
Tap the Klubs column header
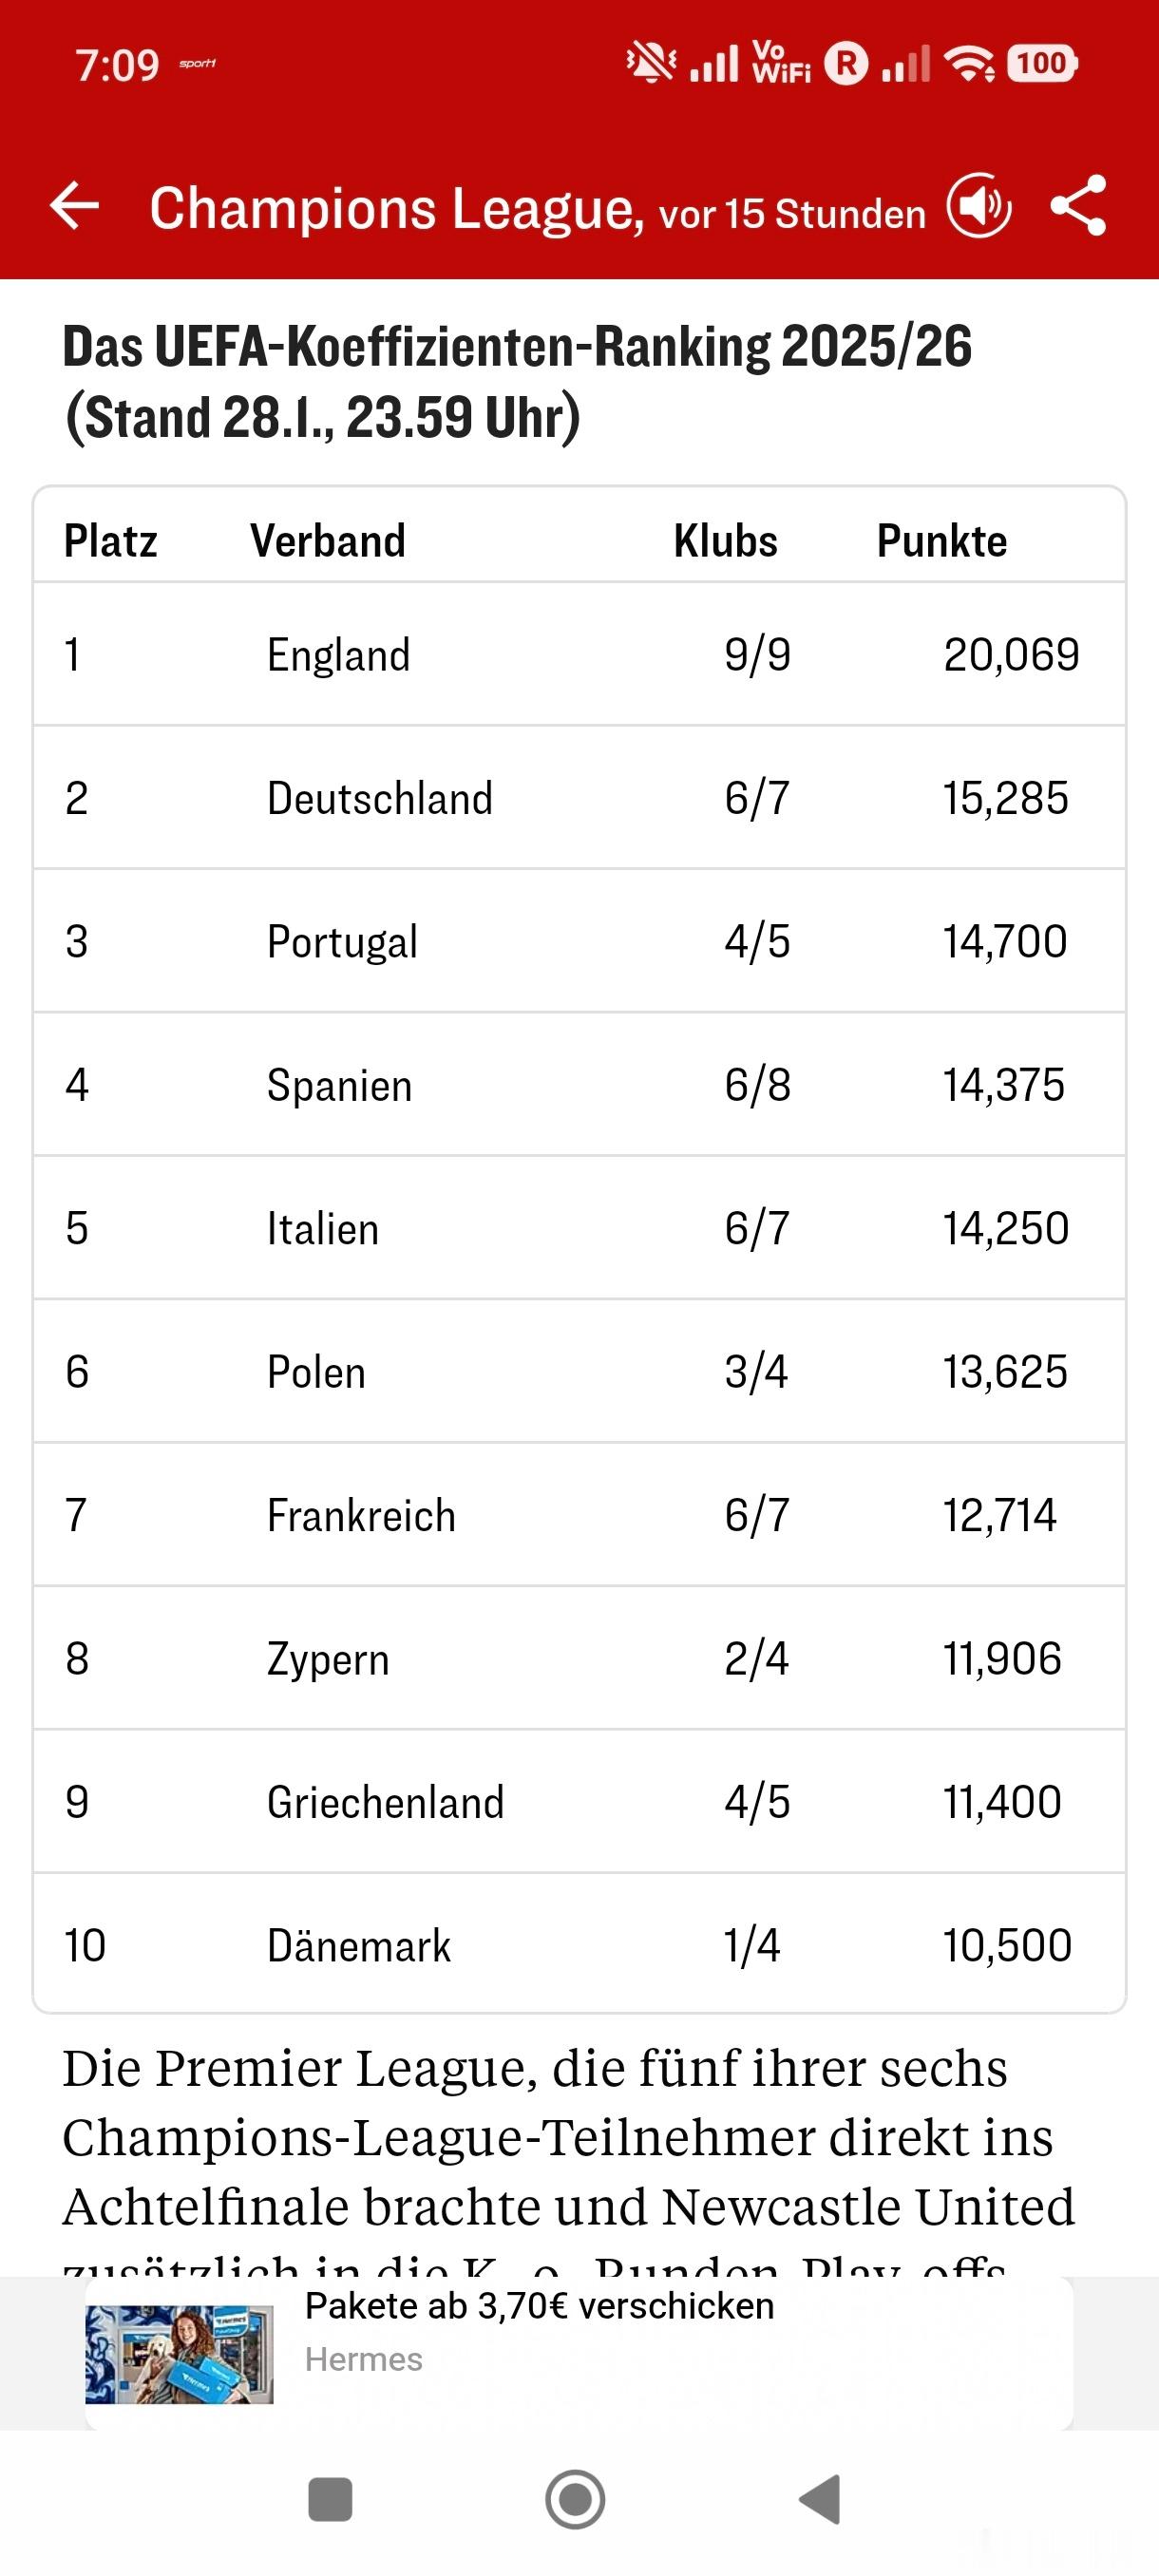(725, 541)
